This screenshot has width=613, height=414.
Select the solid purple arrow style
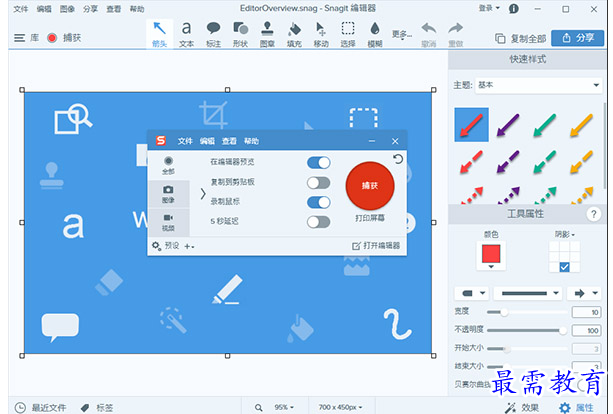[x=508, y=125]
